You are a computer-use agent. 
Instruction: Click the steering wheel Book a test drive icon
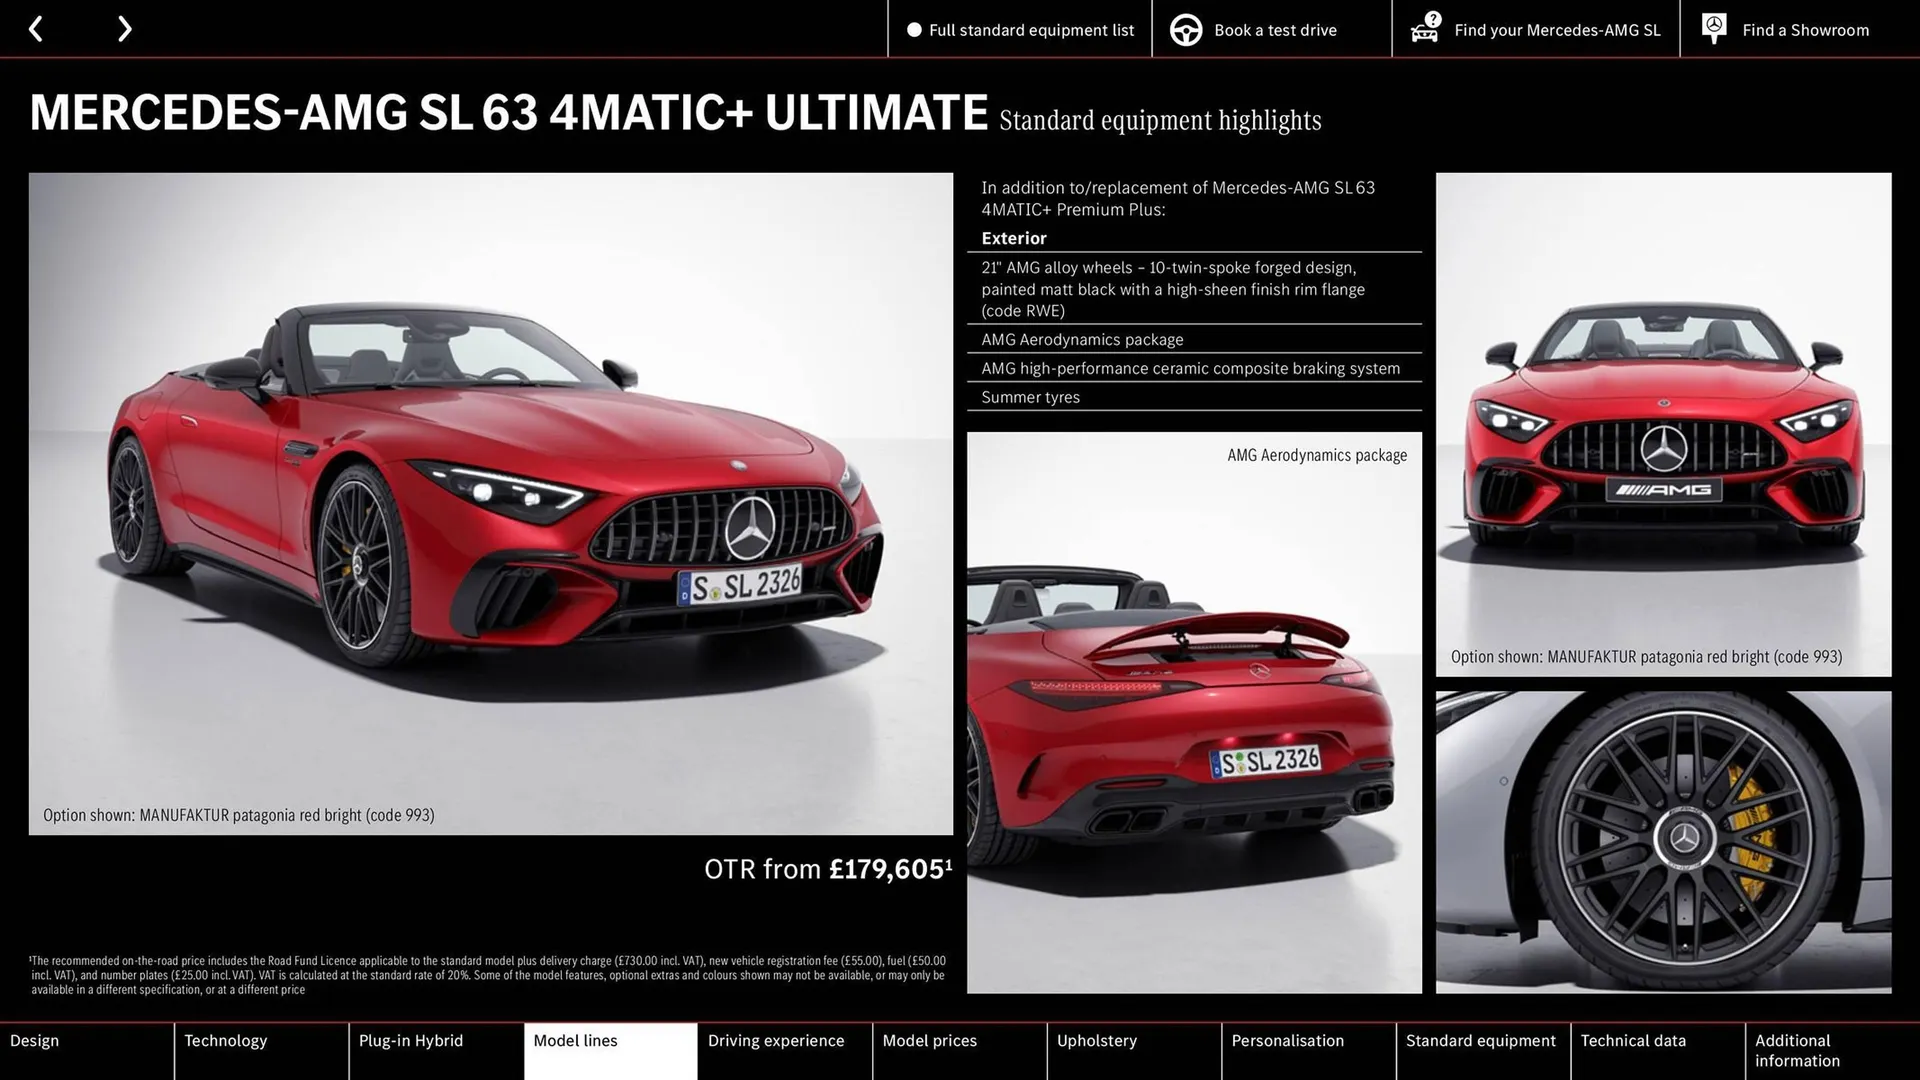pyautogui.click(x=1185, y=29)
